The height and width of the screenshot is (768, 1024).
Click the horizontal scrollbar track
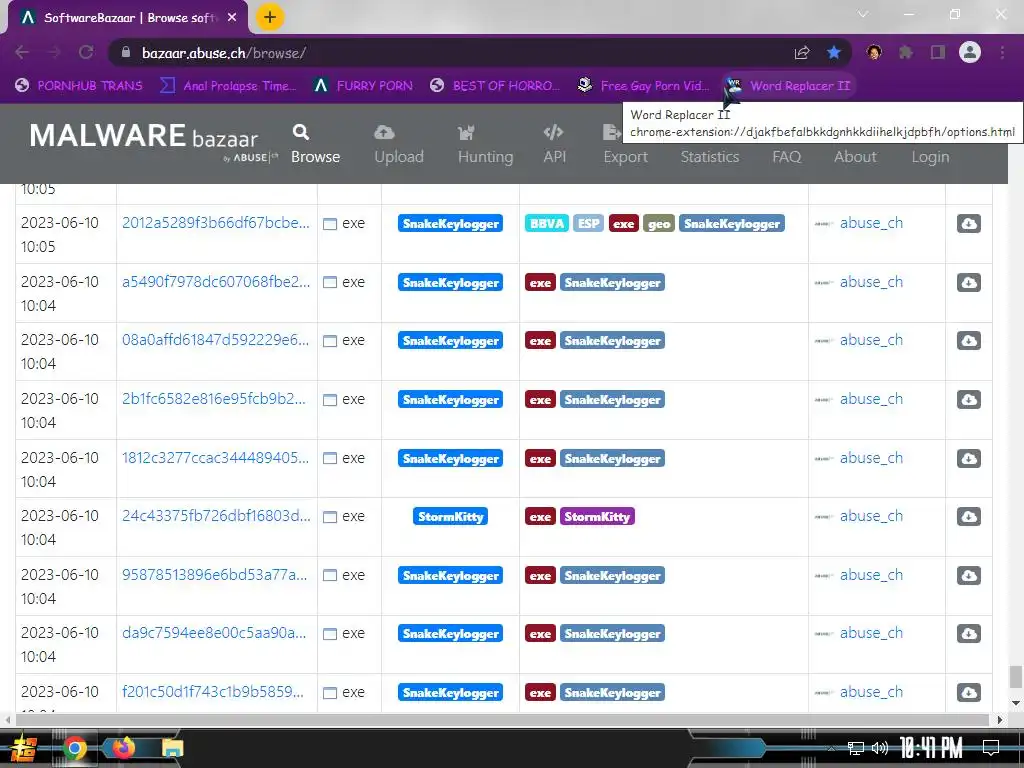coord(503,720)
